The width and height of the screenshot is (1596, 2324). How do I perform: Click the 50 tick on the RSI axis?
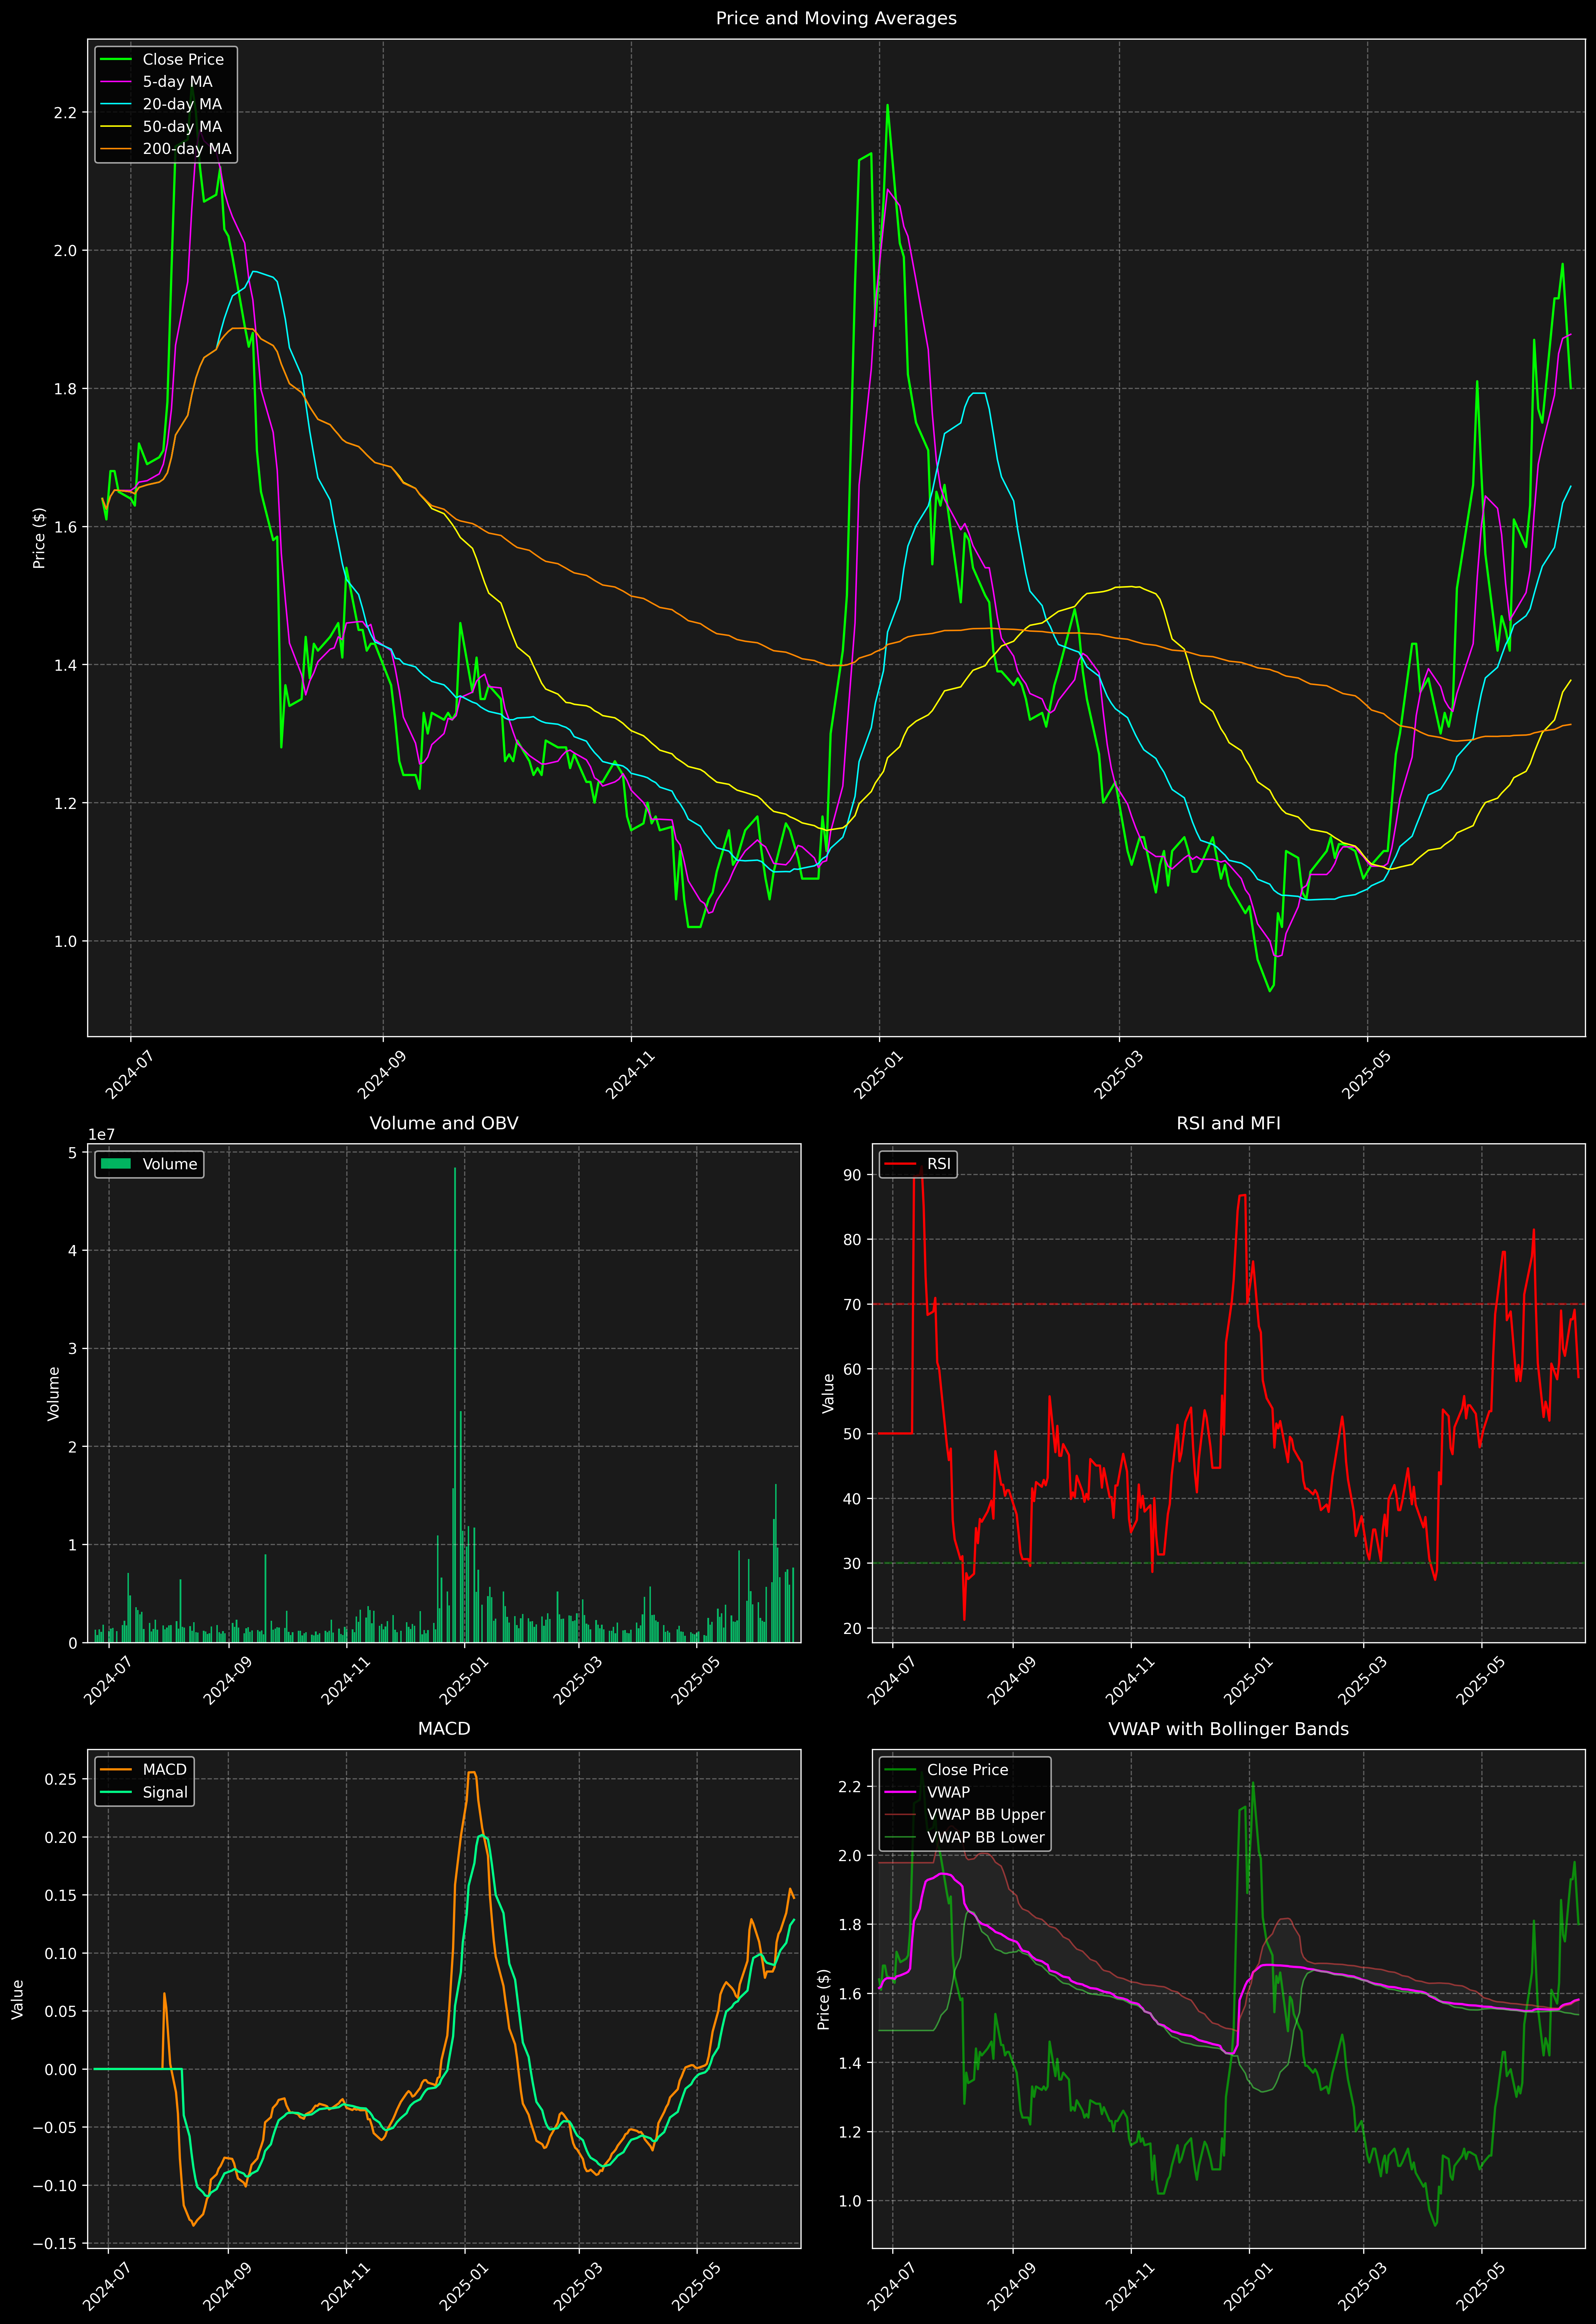pyautogui.click(x=852, y=1434)
